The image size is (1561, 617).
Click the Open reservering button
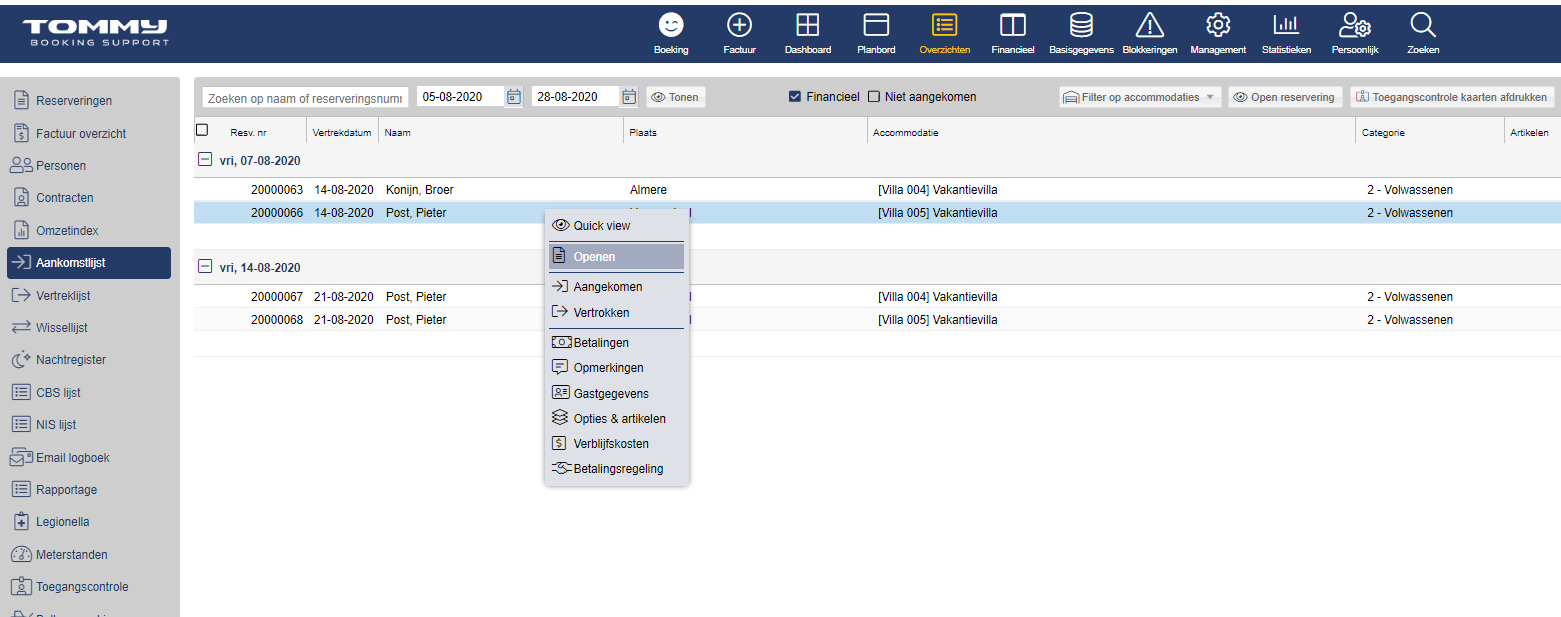tap(1285, 97)
